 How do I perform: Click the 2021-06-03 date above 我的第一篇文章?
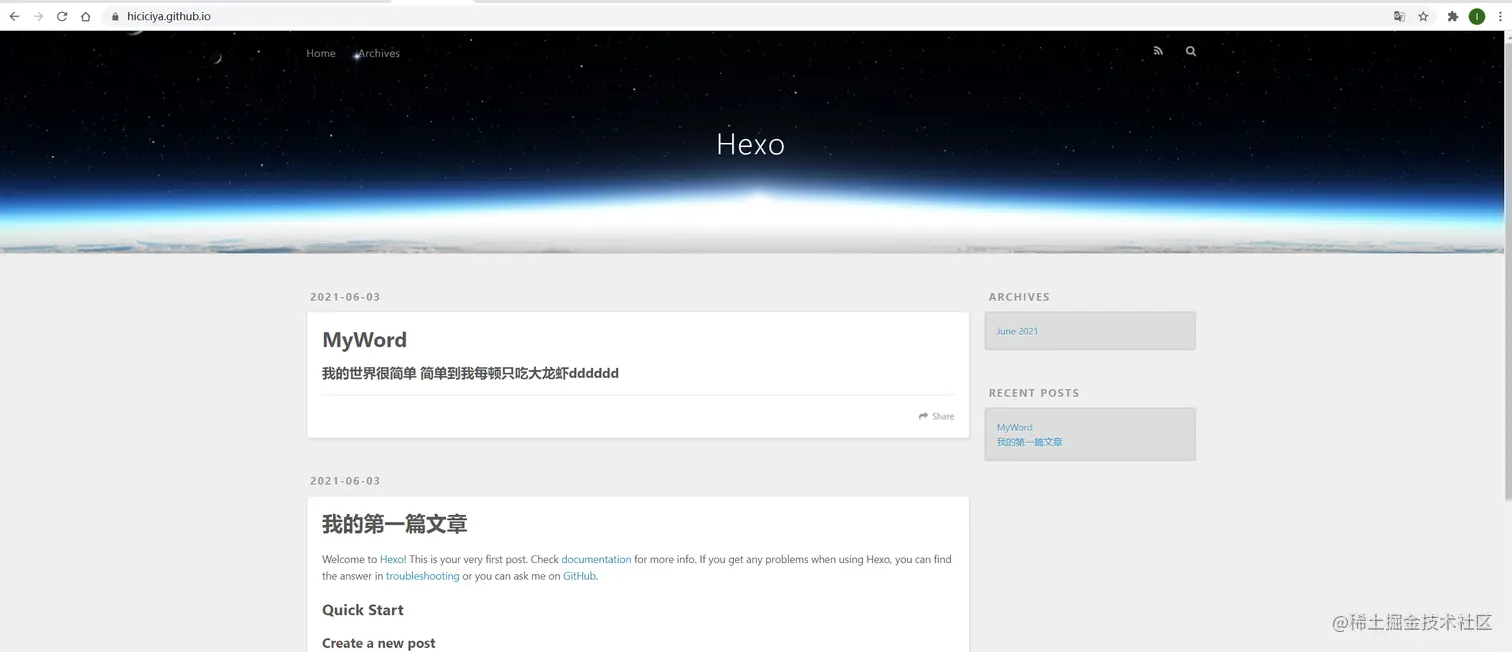click(x=345, y=481)
